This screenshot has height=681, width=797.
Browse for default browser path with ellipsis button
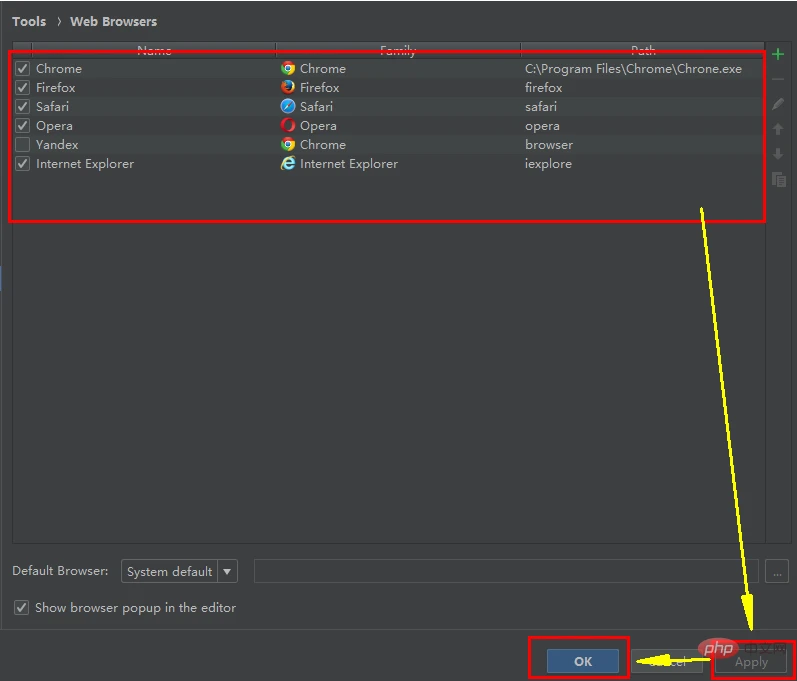point(777,572)
